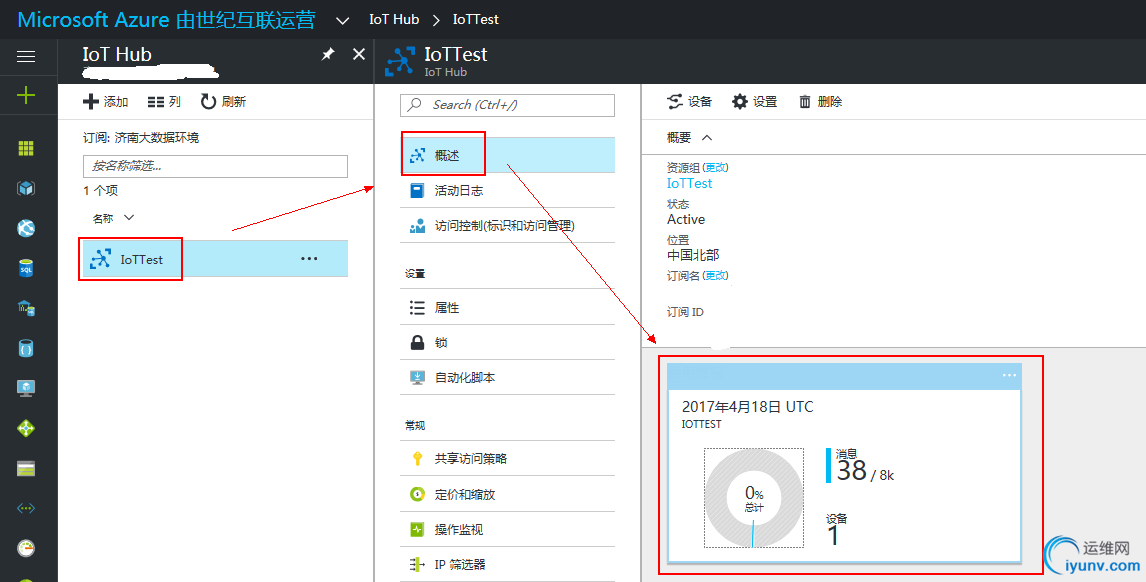The height and width of the screenshot is (582, 1146).
Task: Open 自动化脚本 automation script
Action: point(507,378)
